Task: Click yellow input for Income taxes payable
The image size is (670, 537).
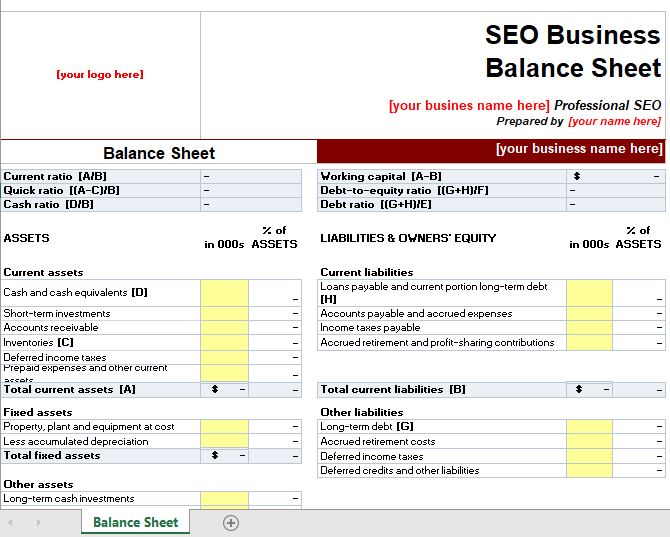Action: point(589,328)
